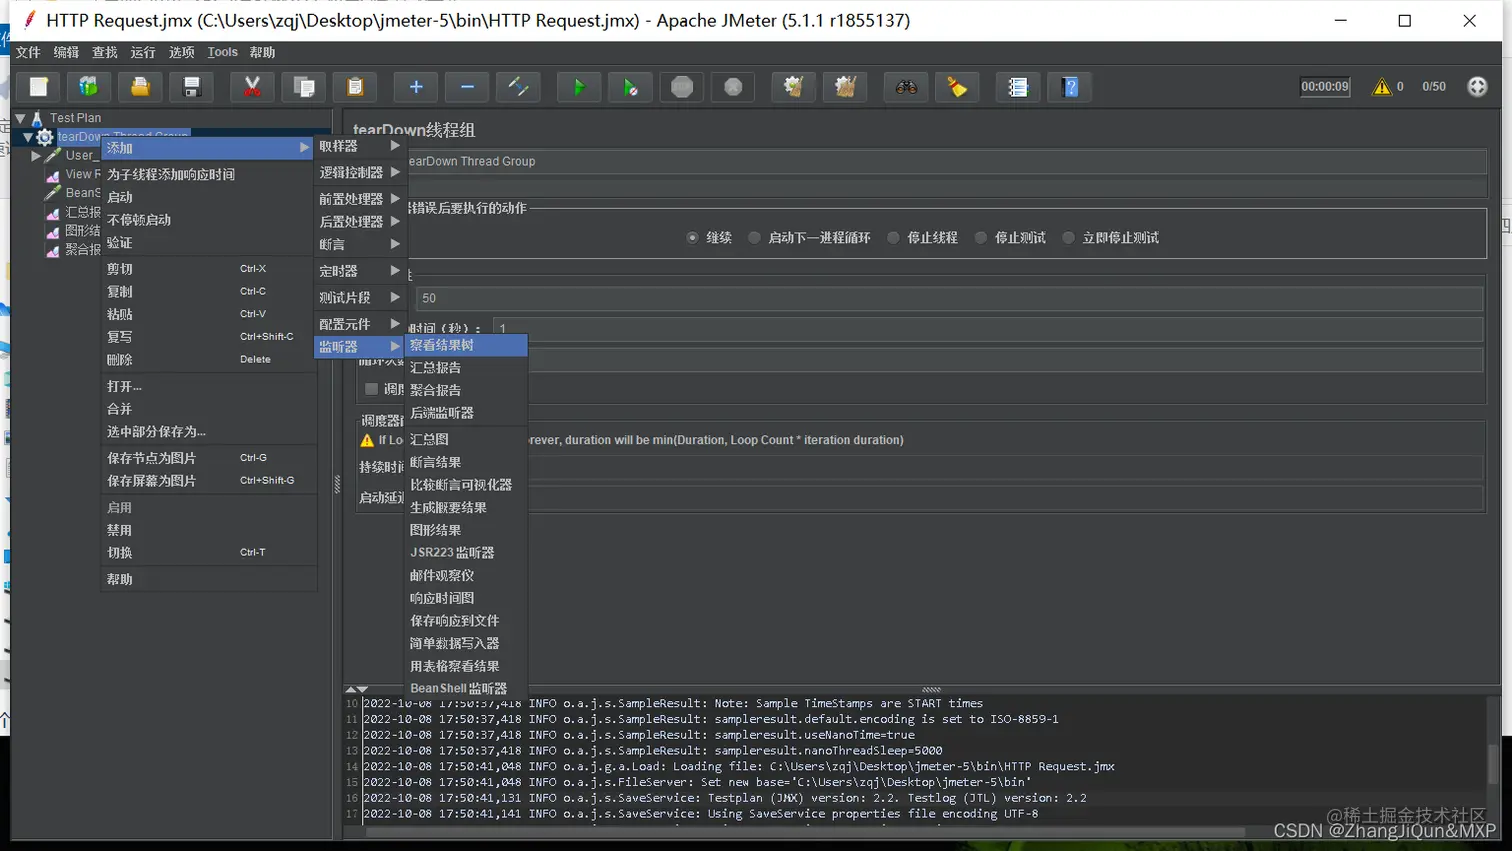Open the 运行 menu

(143, 52)
